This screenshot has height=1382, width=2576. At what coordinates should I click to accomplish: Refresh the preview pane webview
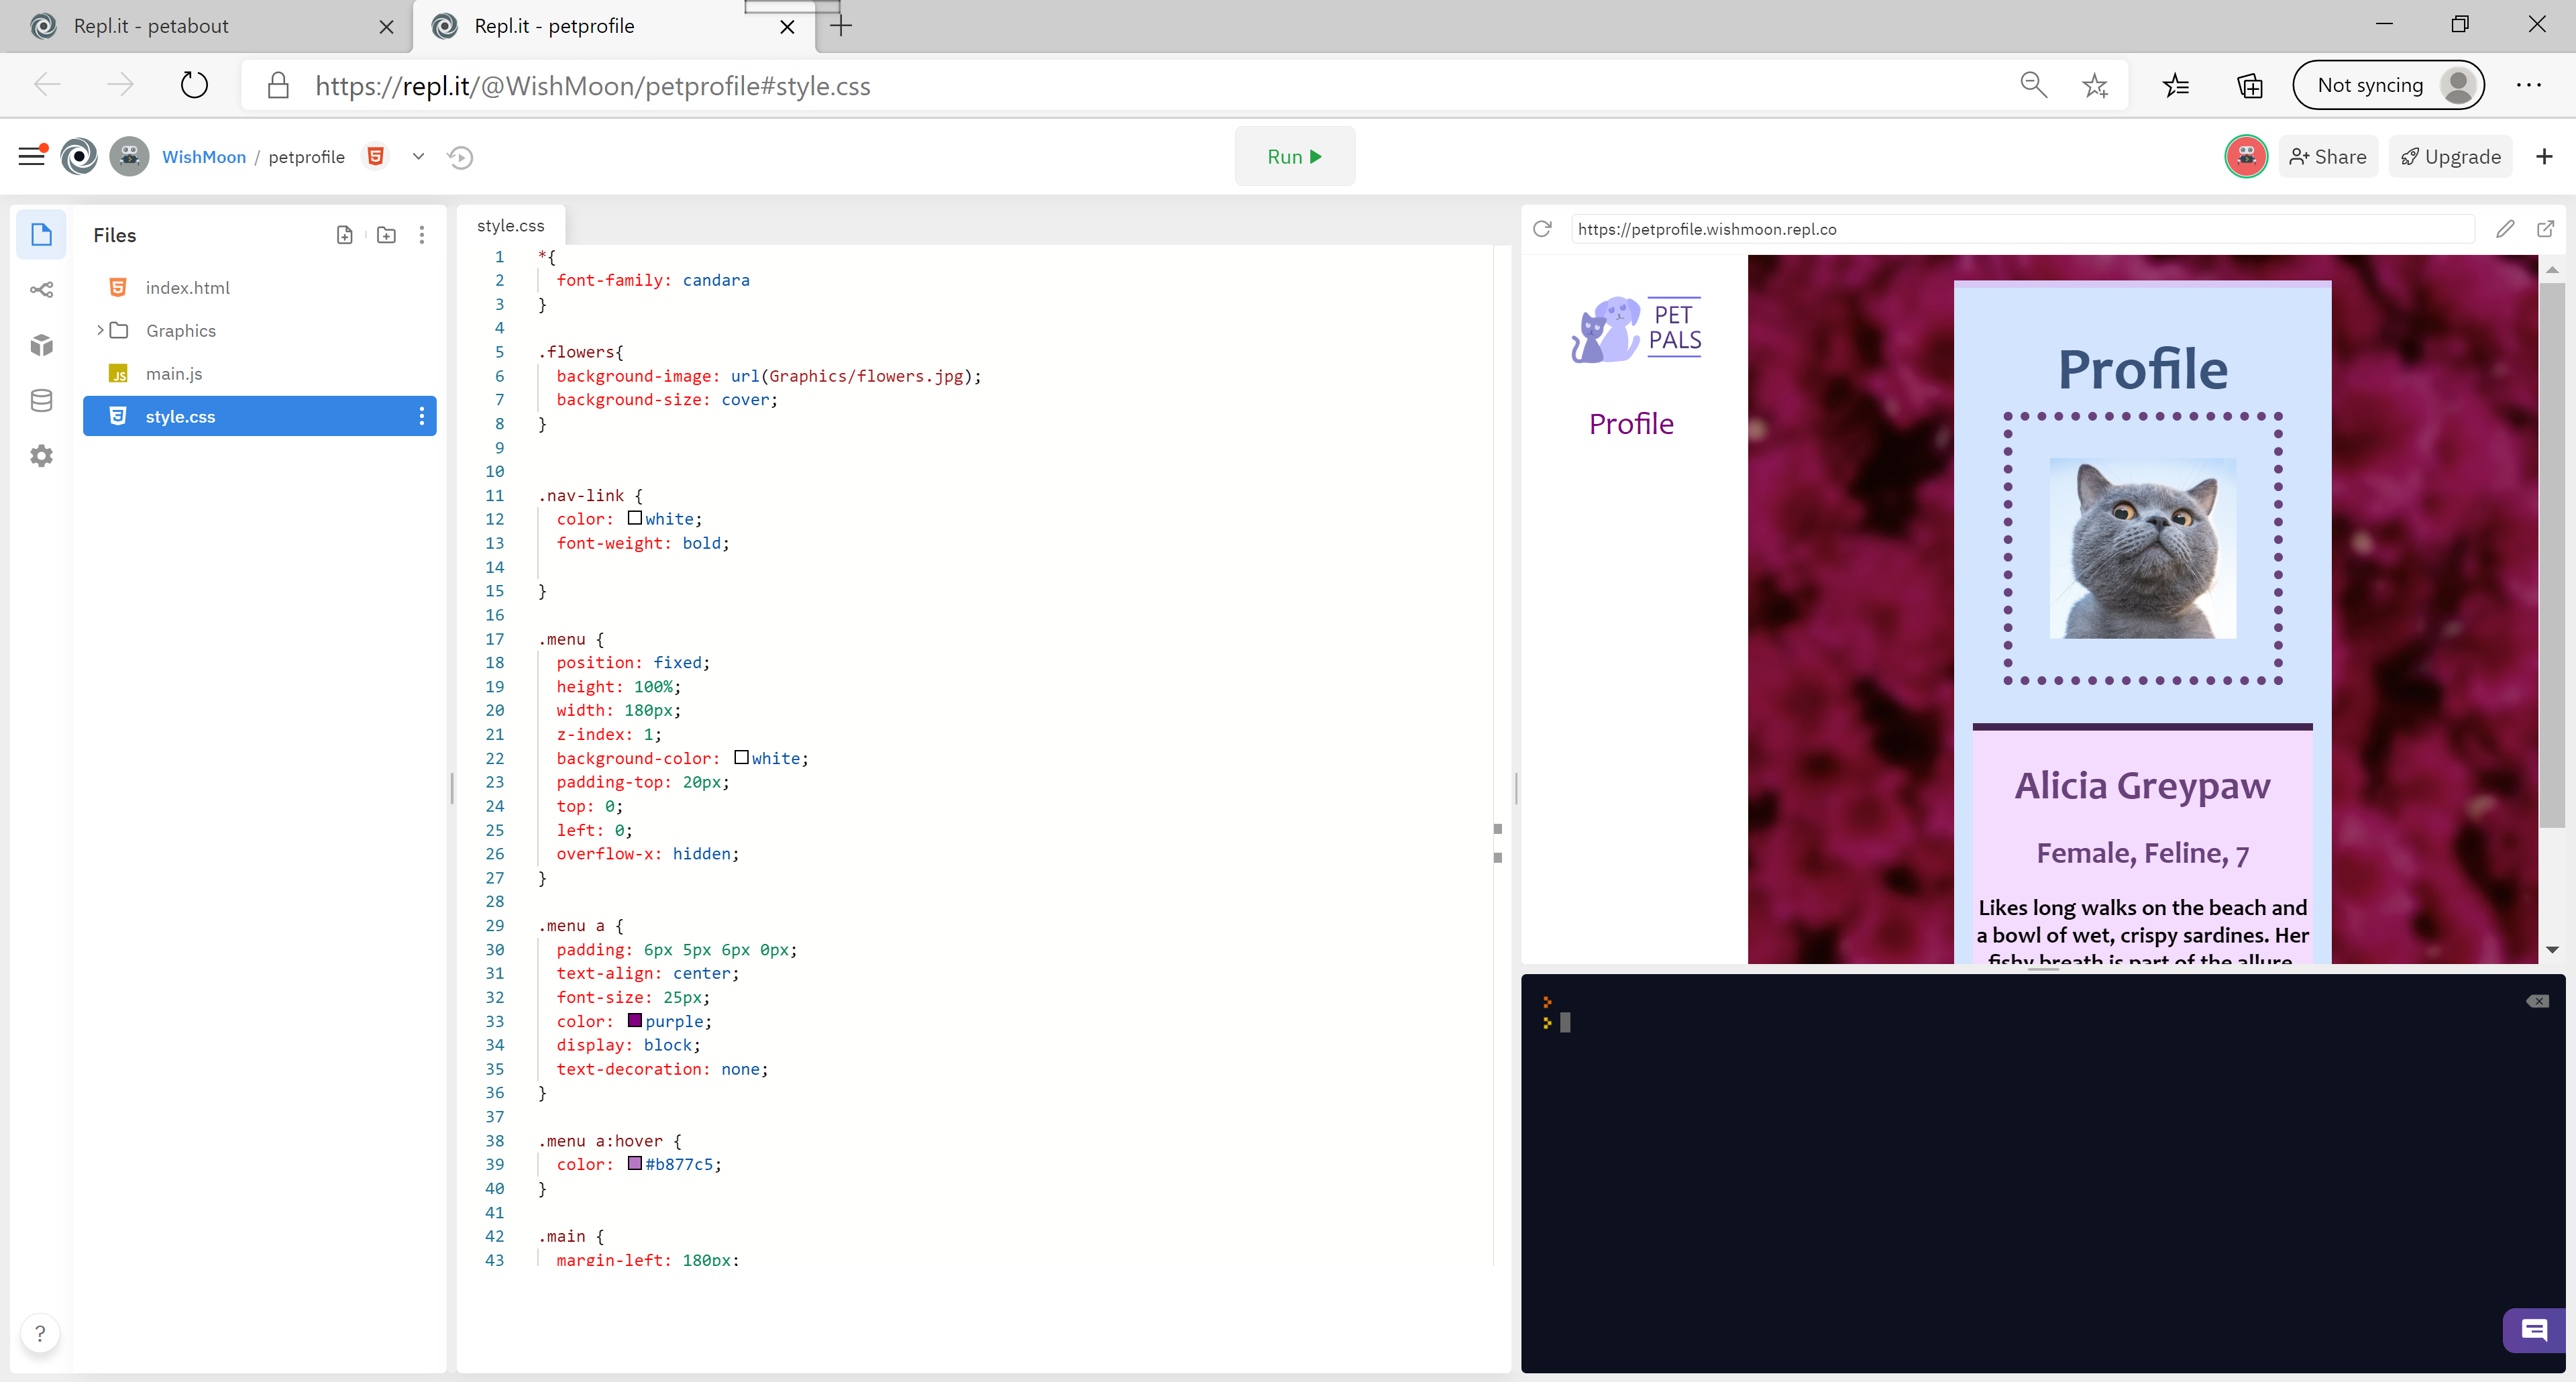pyautogui.click(x=1542, y=229)
